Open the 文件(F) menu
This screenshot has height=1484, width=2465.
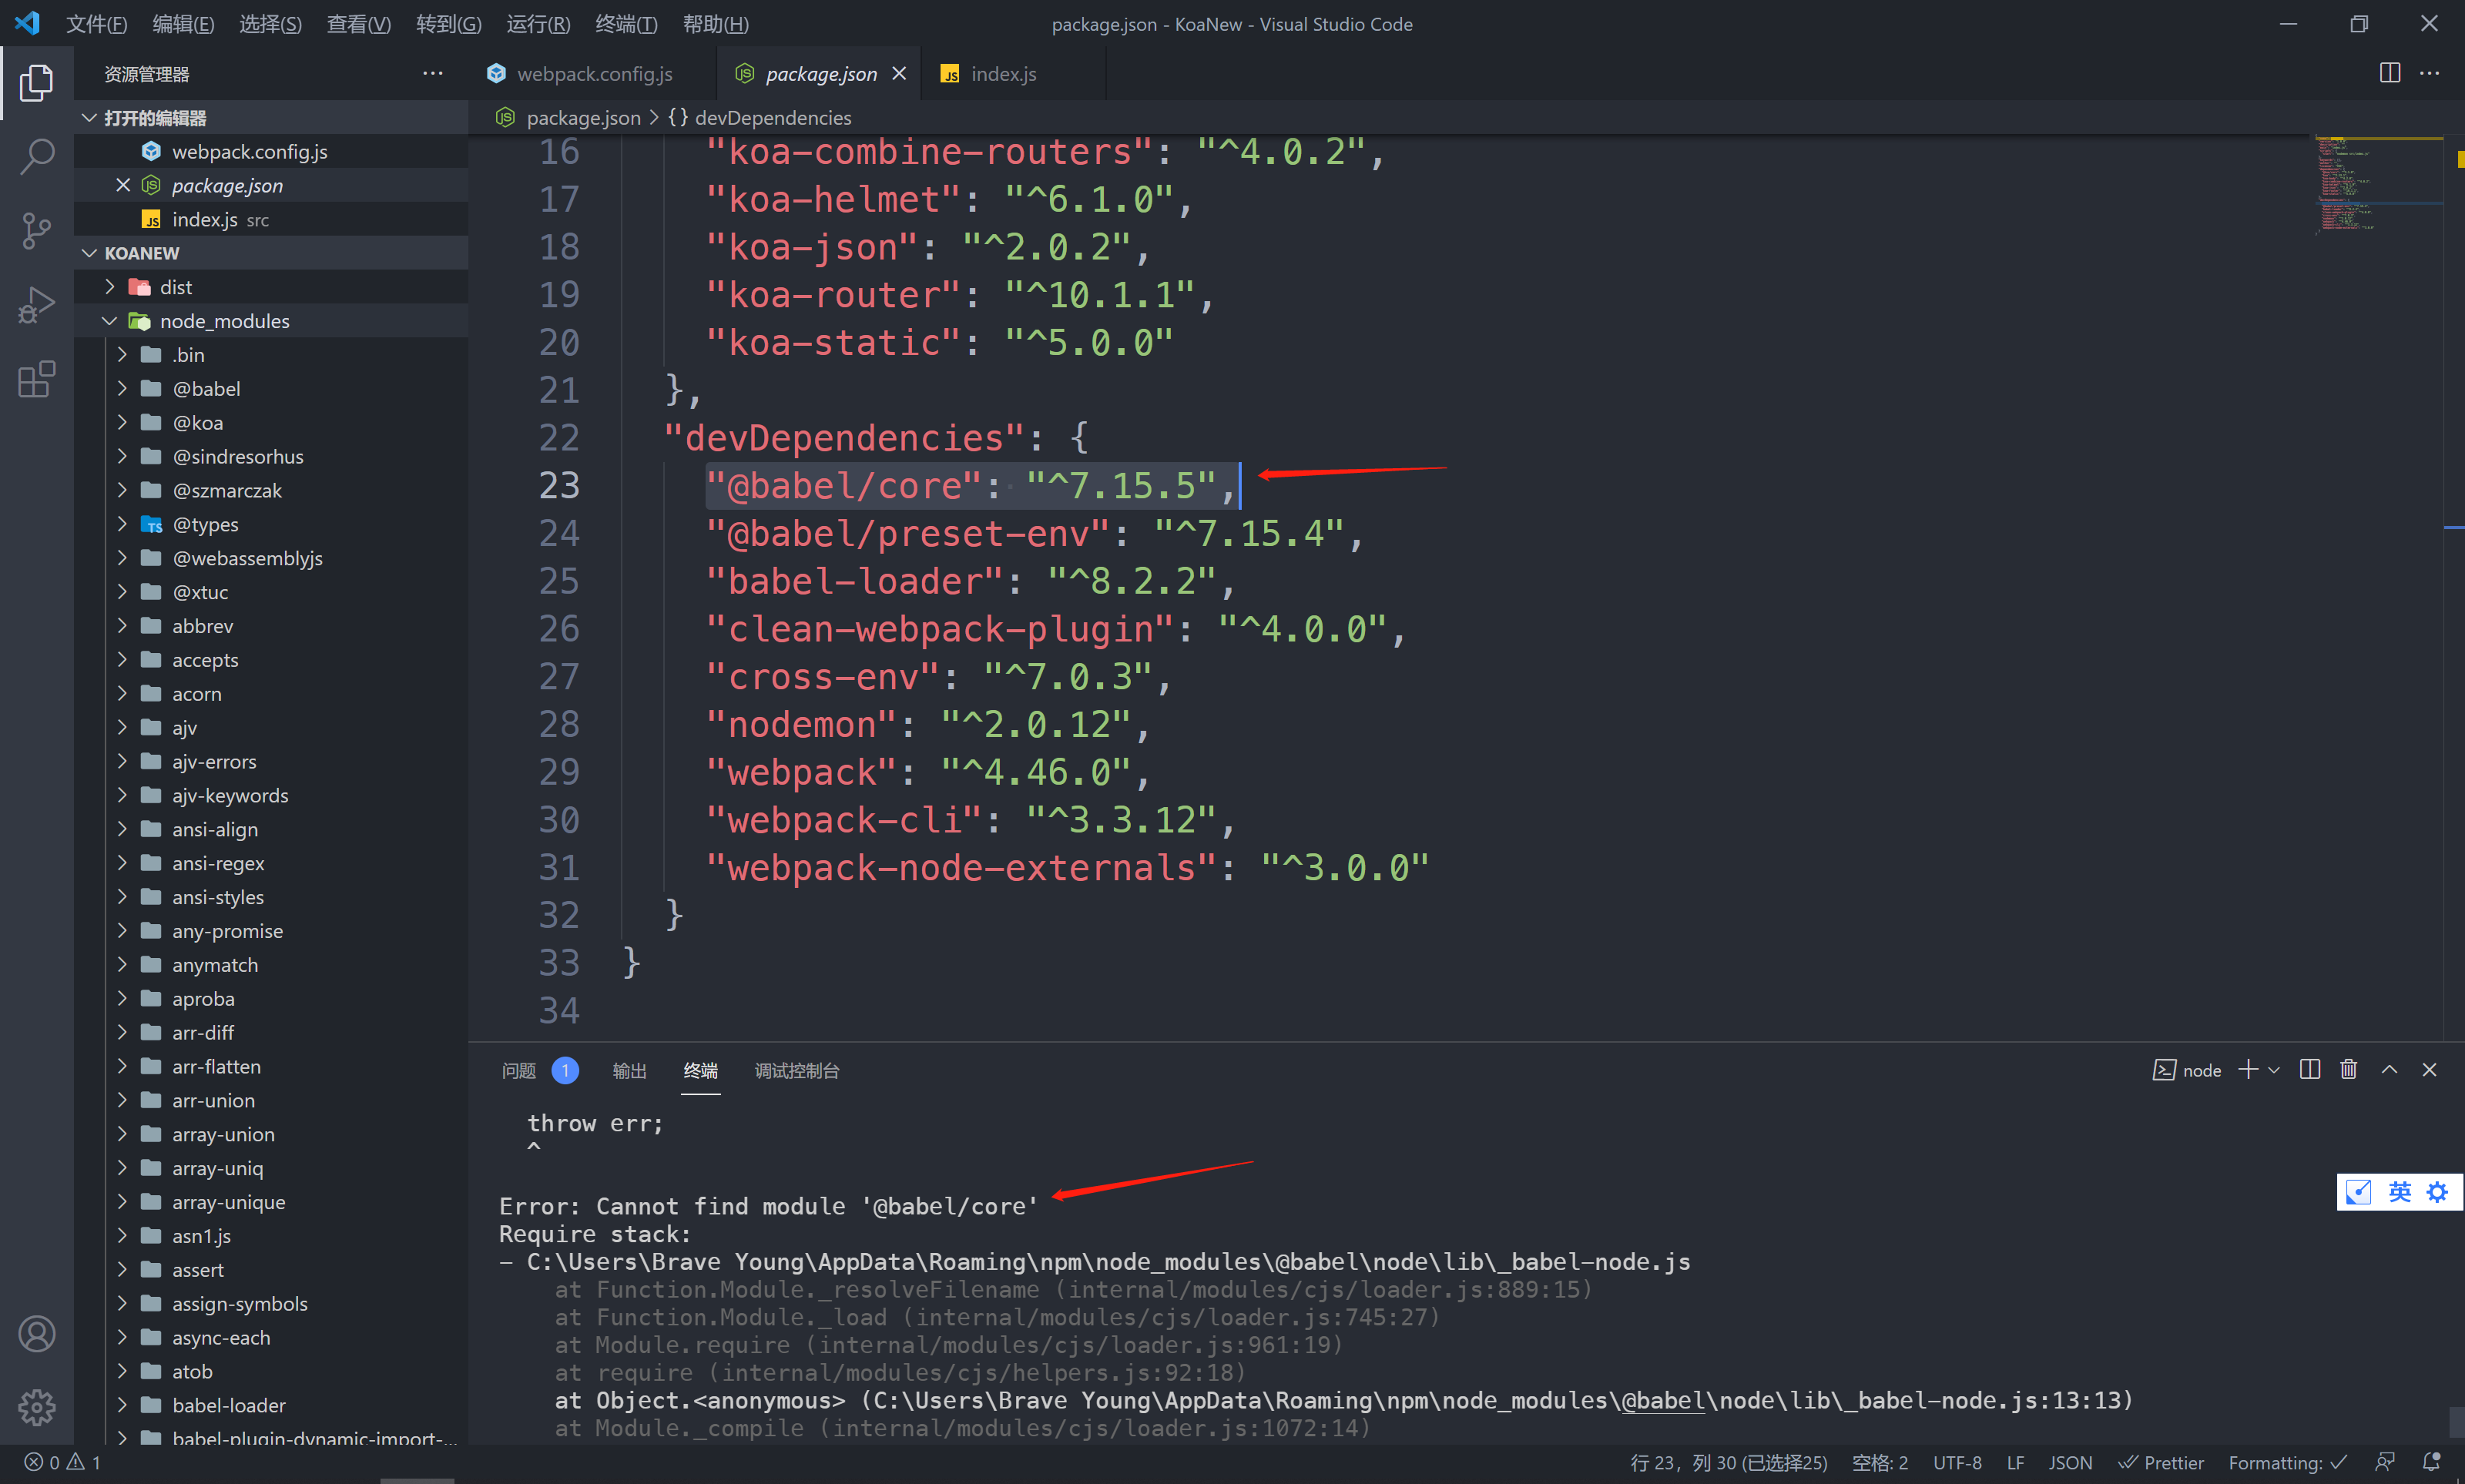pos(96,24)
